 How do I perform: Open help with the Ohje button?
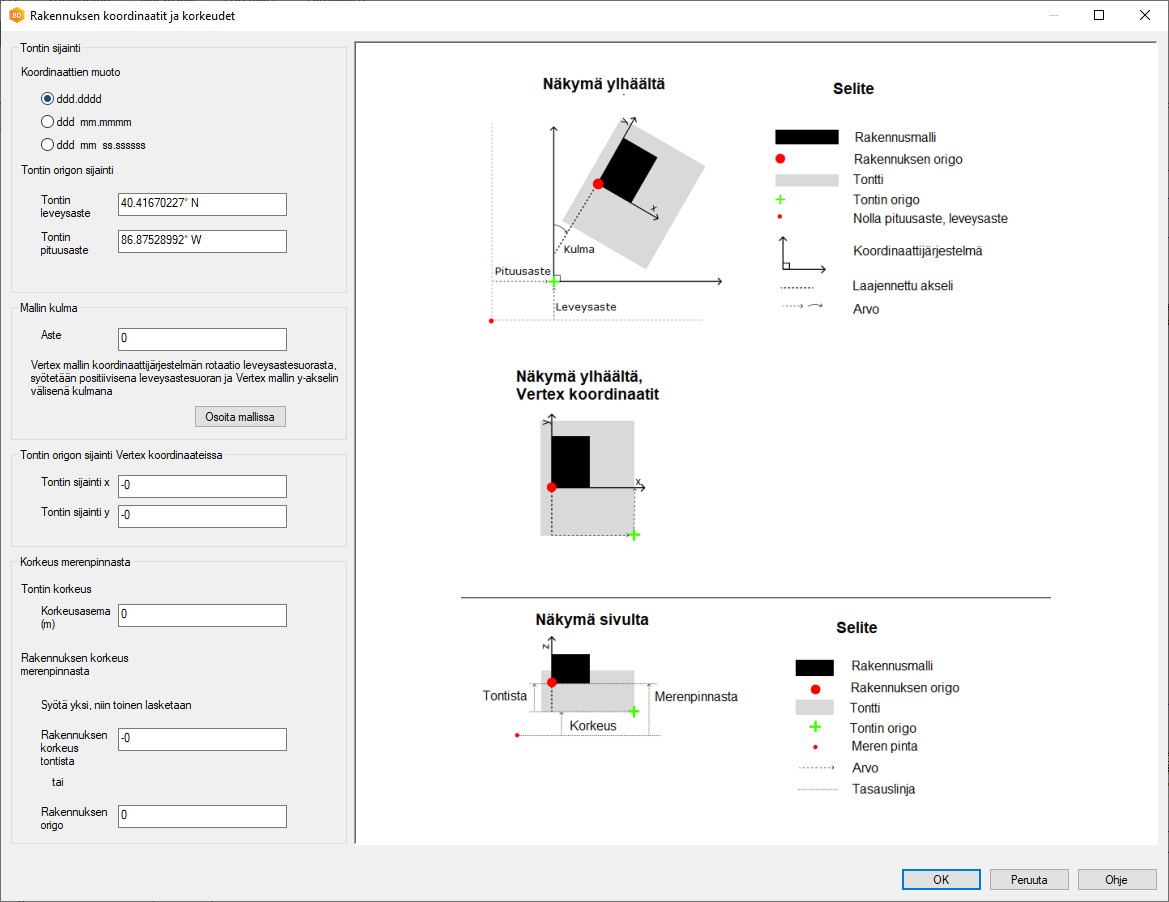(x=1116, y=880)
